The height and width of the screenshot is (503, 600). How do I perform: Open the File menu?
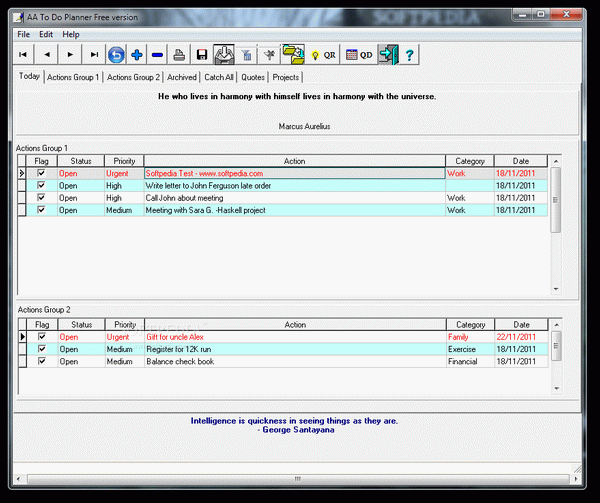tap(23, 34)
